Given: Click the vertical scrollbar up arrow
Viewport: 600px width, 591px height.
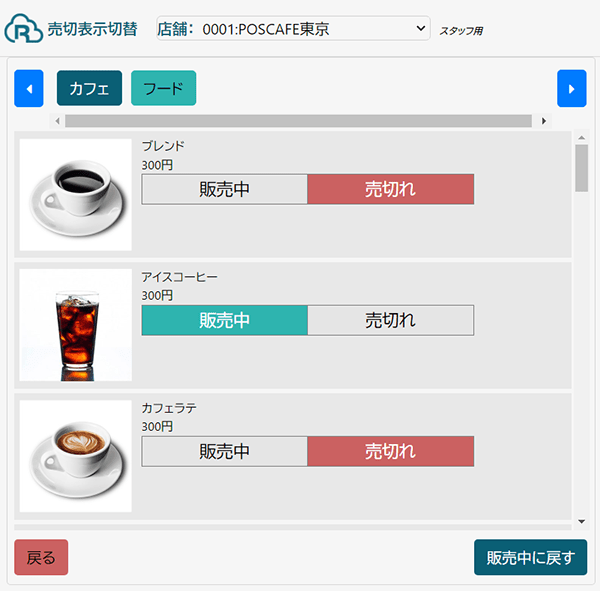Looking at the screenshot, I should [x=582, y=137].
